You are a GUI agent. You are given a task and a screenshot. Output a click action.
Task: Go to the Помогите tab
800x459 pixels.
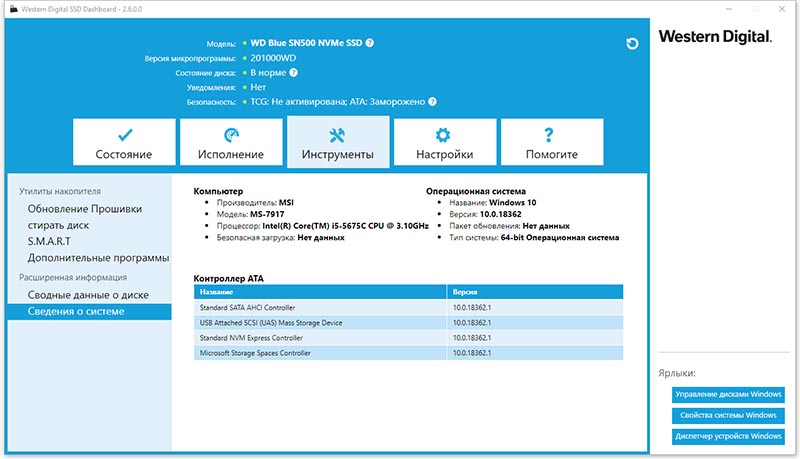point(552,142)
